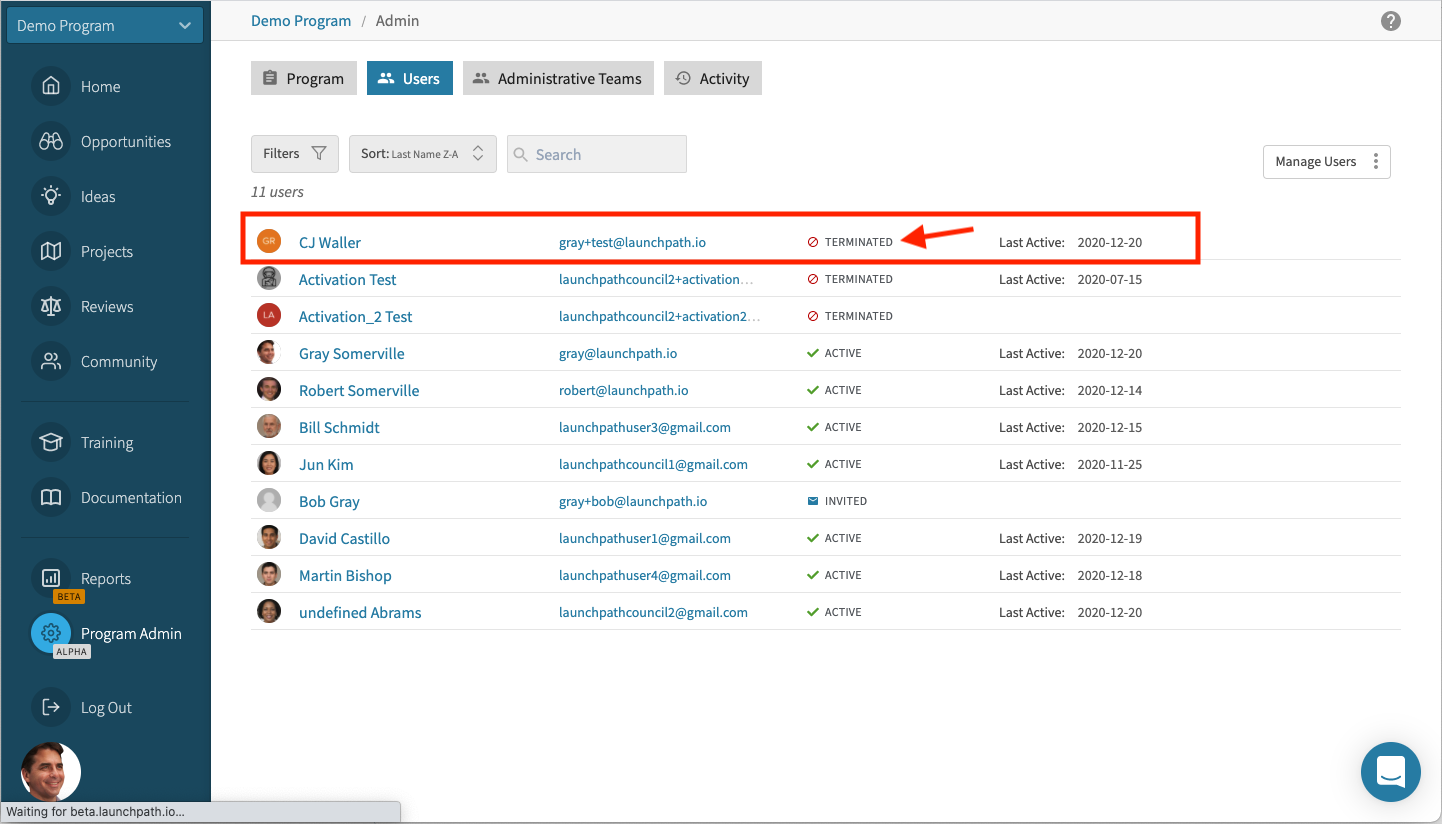Click the Reports chart icon
Image resolution: width=1442 pixels, height=824 pixels.
[51, 578]
